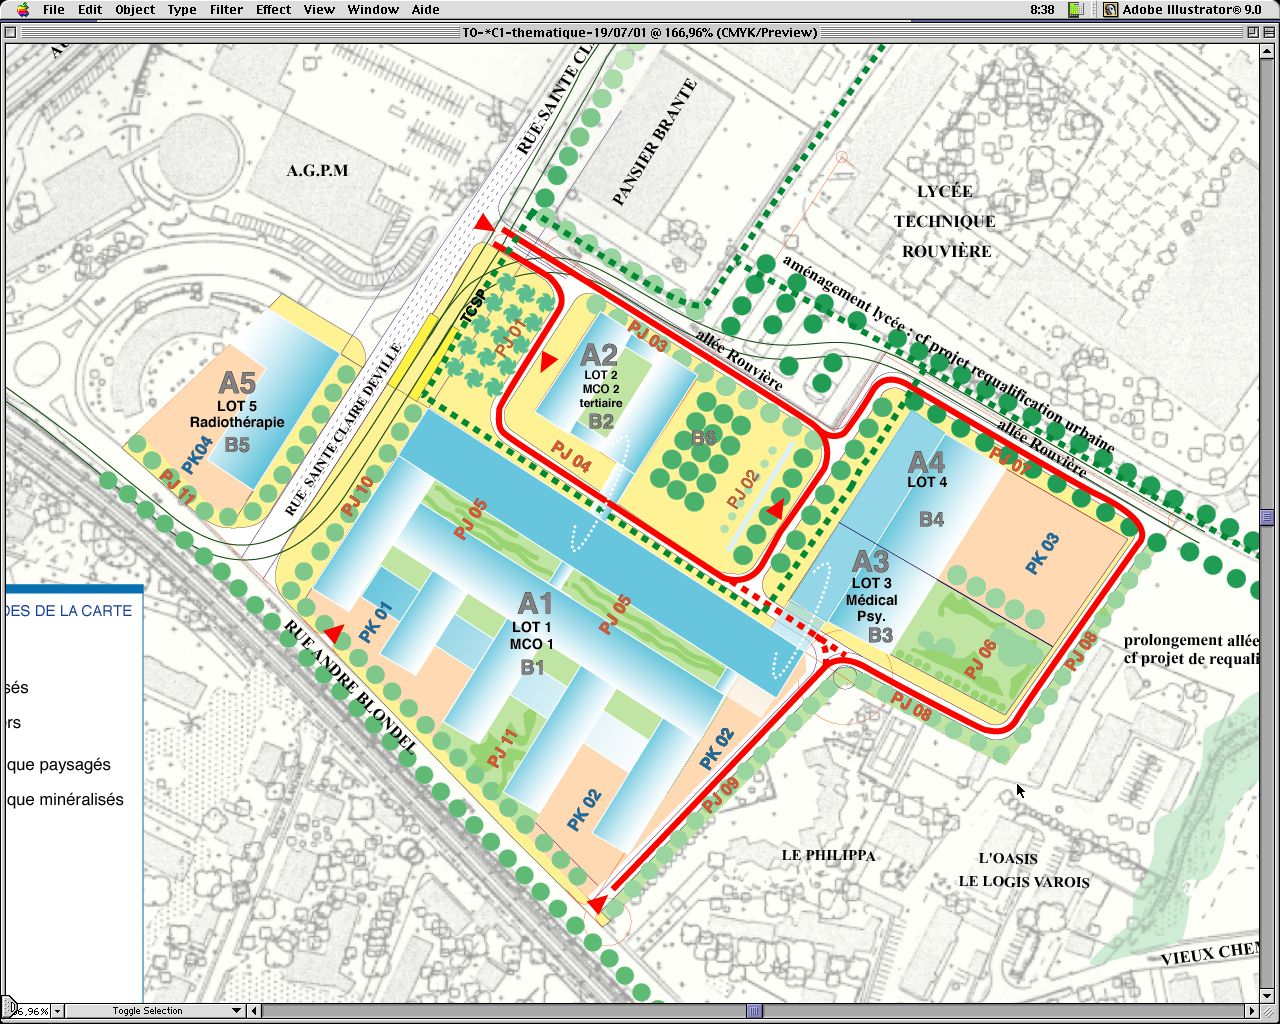Click the horizontal scrollbar thumb
The width and height of the screenshot is (1280, 1024).
tap(755, 1011)
